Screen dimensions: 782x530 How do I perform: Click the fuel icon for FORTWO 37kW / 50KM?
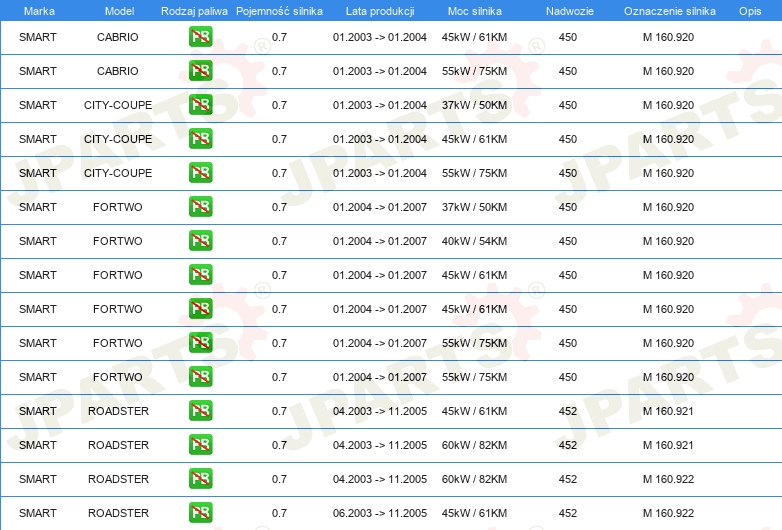200,206
